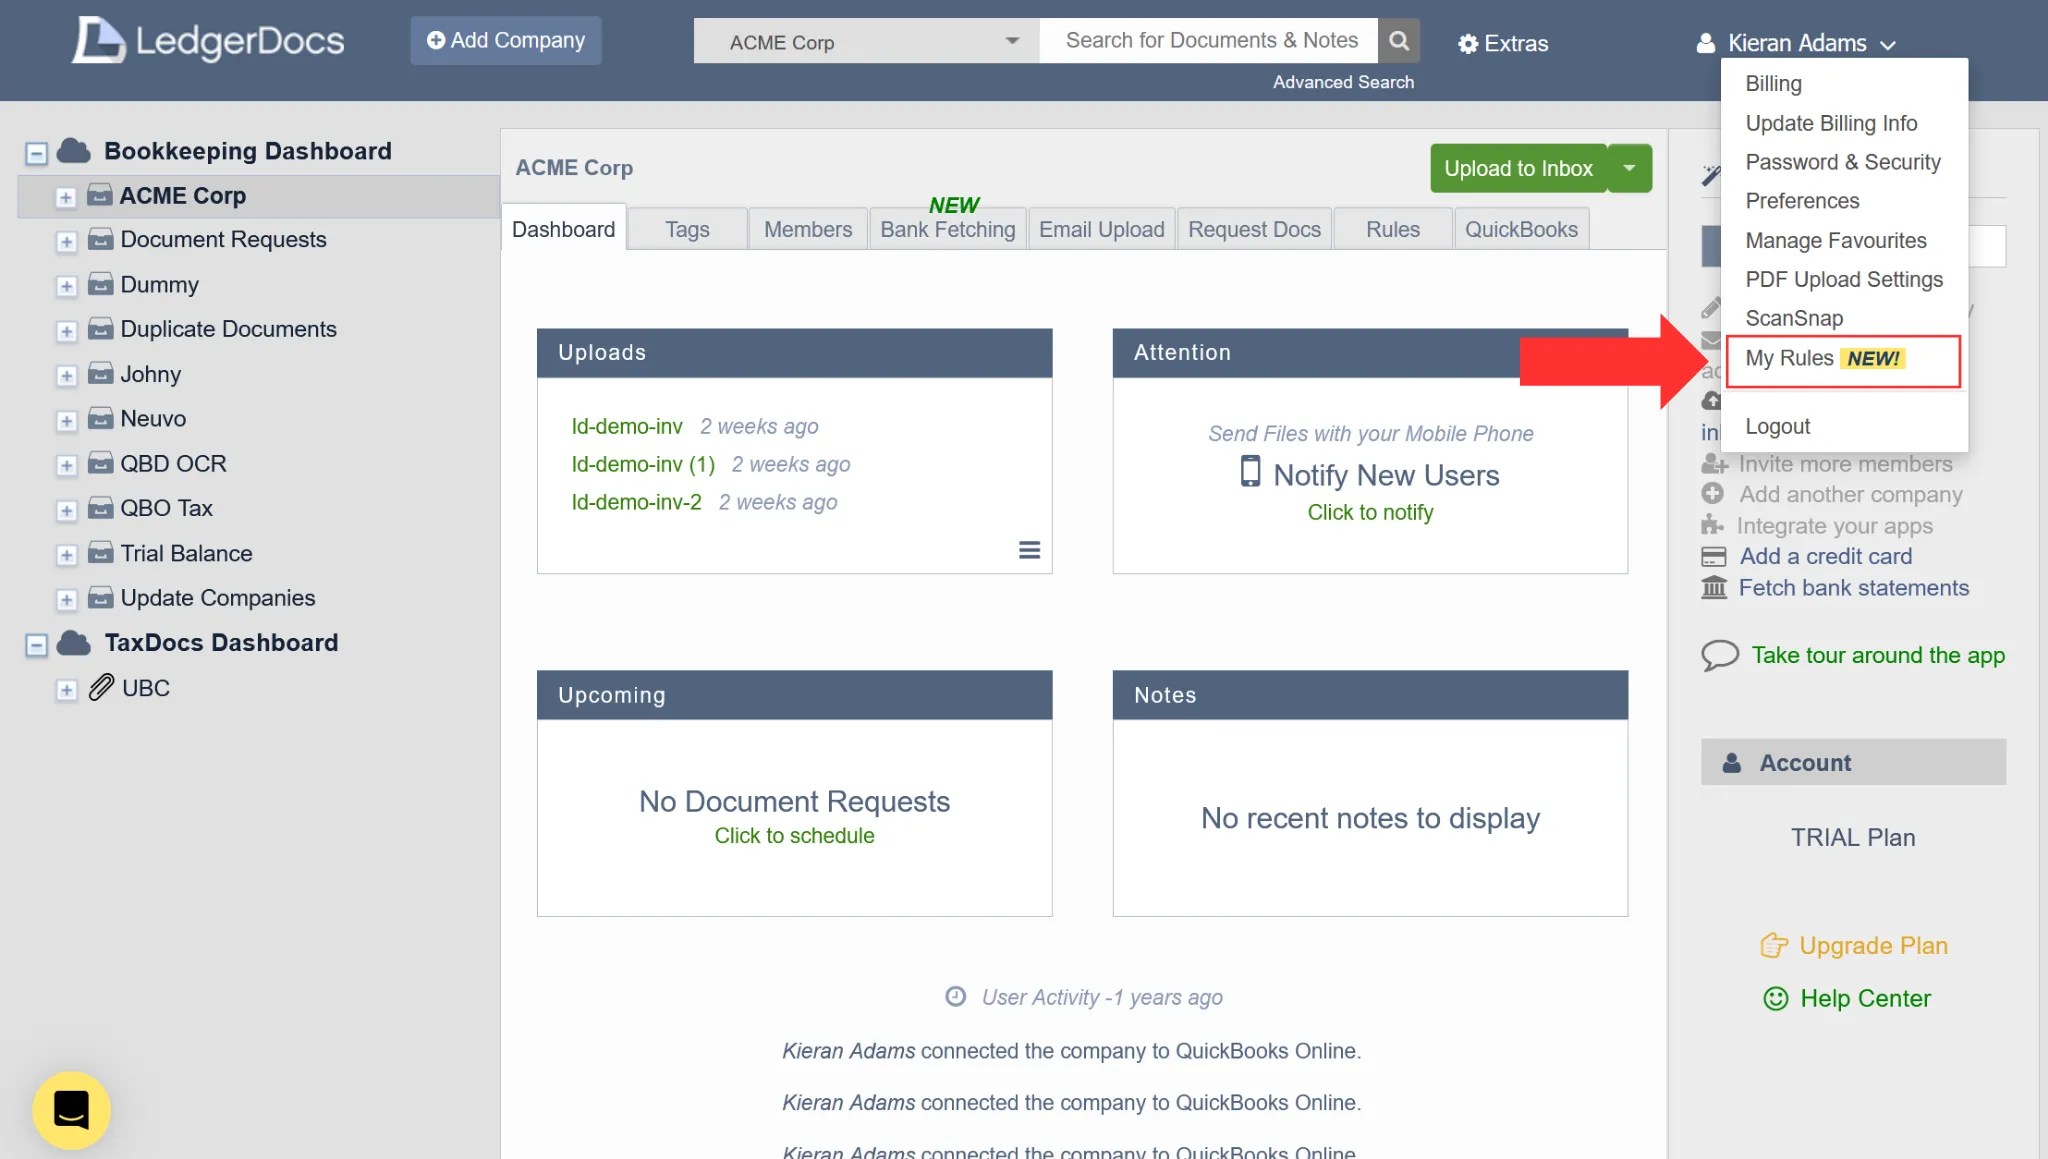This screenshot has height=1159, width=2048.
Task: Open the Upload to Inbox dropdown arrow
Action: pos(1629,168)
